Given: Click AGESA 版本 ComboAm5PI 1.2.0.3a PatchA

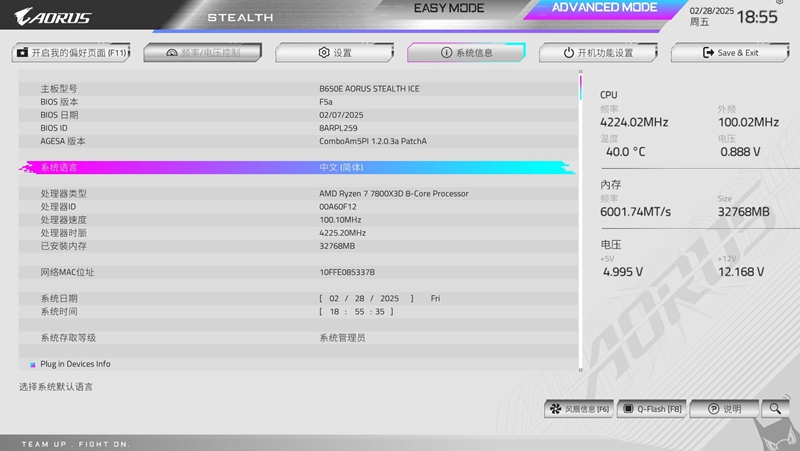Looking at the screenshot, I should 373,141.
